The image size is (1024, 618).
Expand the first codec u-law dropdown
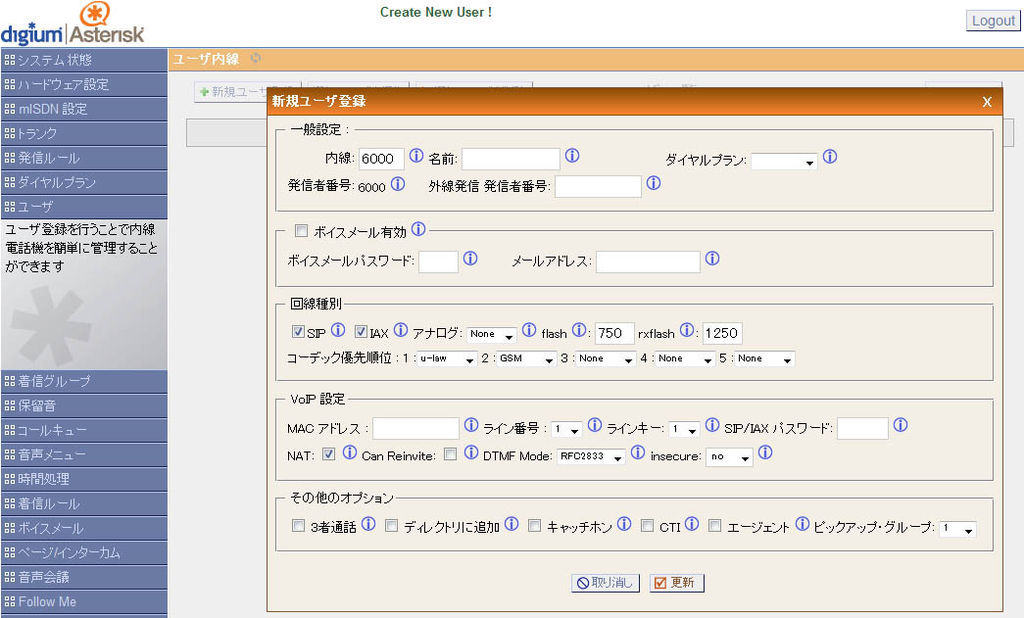(x=446, y=359)
